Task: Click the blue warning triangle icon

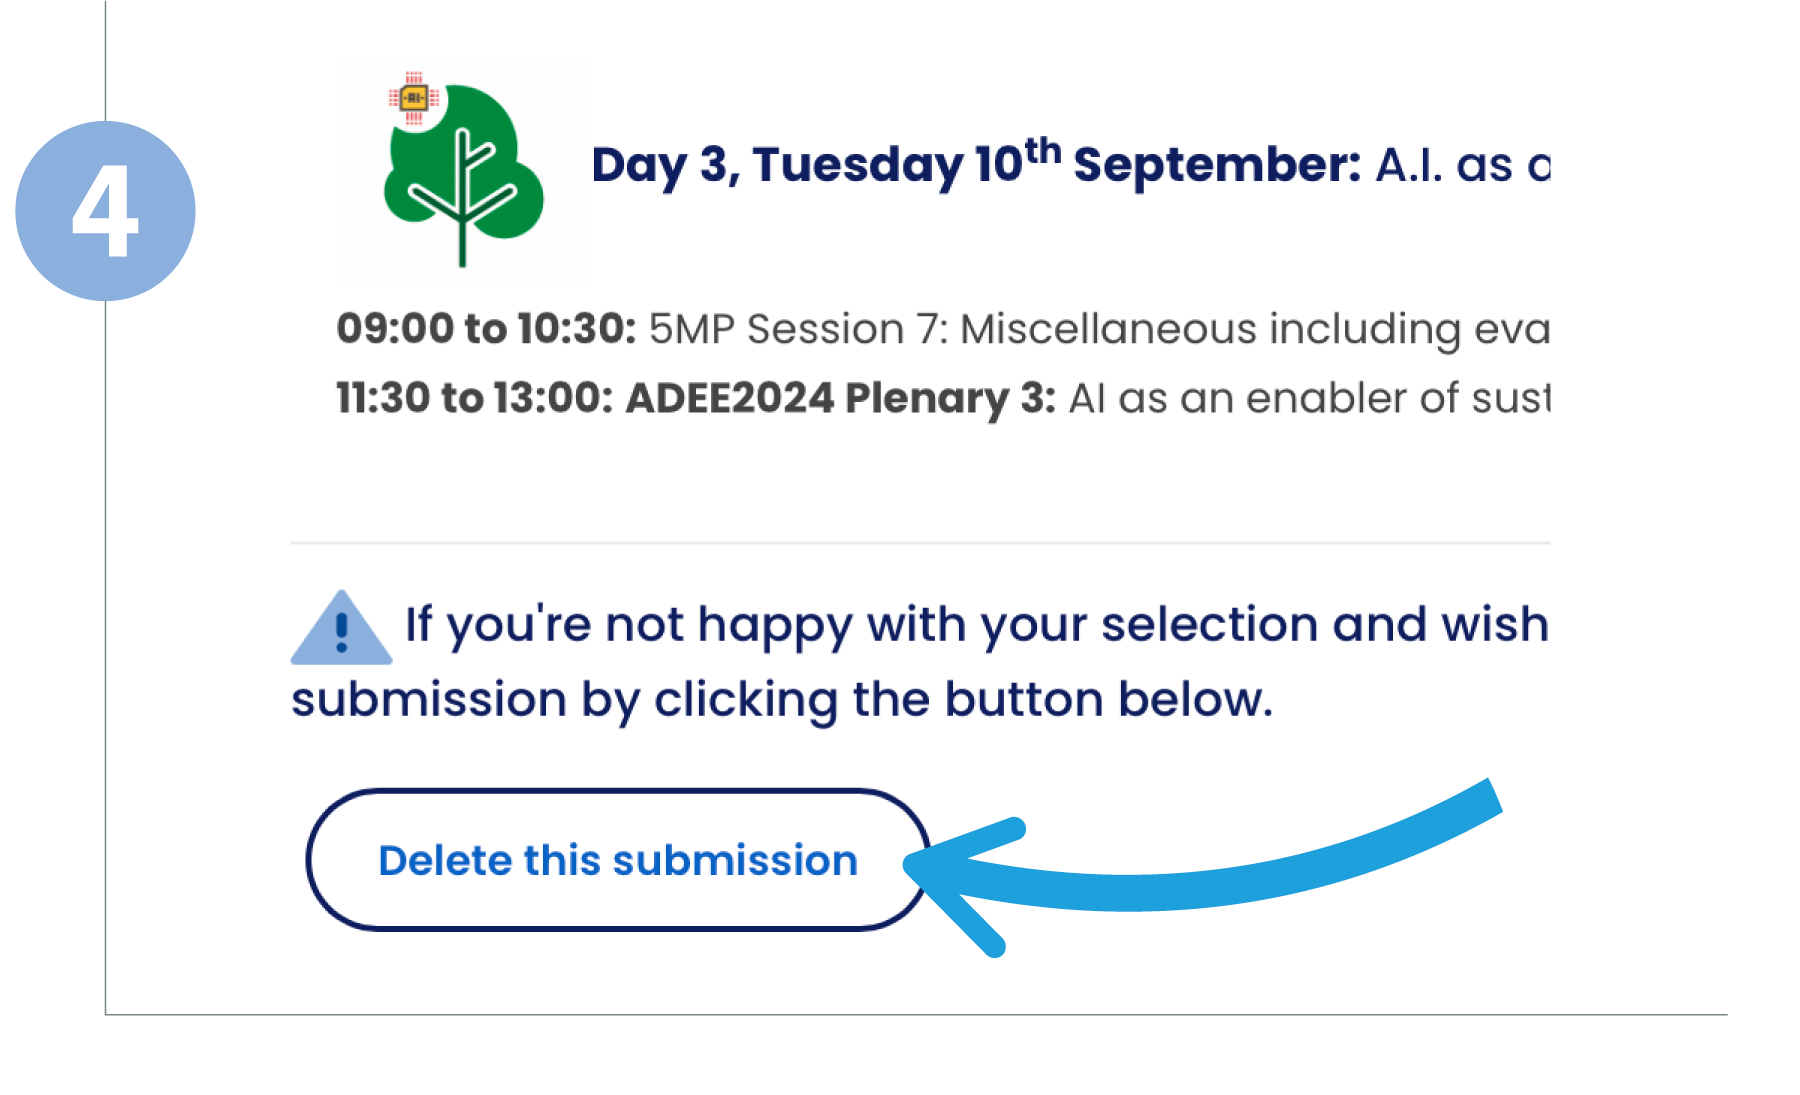Action: point(341,628)
